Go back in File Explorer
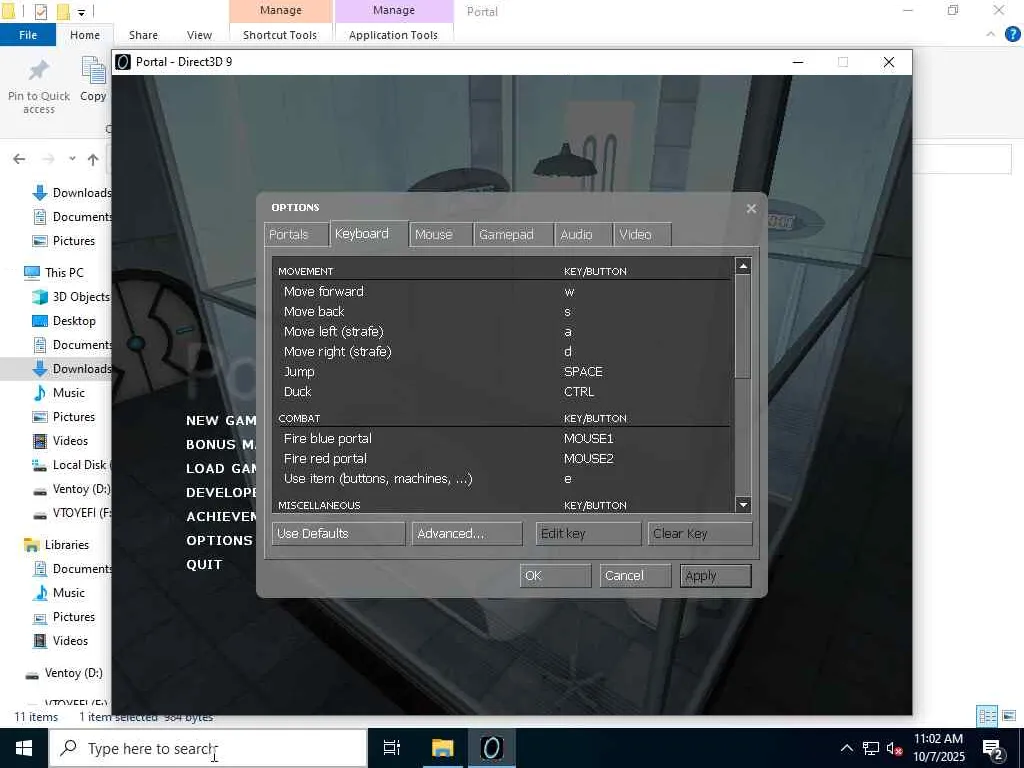This screenshot has height=768, width=1024. tap(19, 159)
